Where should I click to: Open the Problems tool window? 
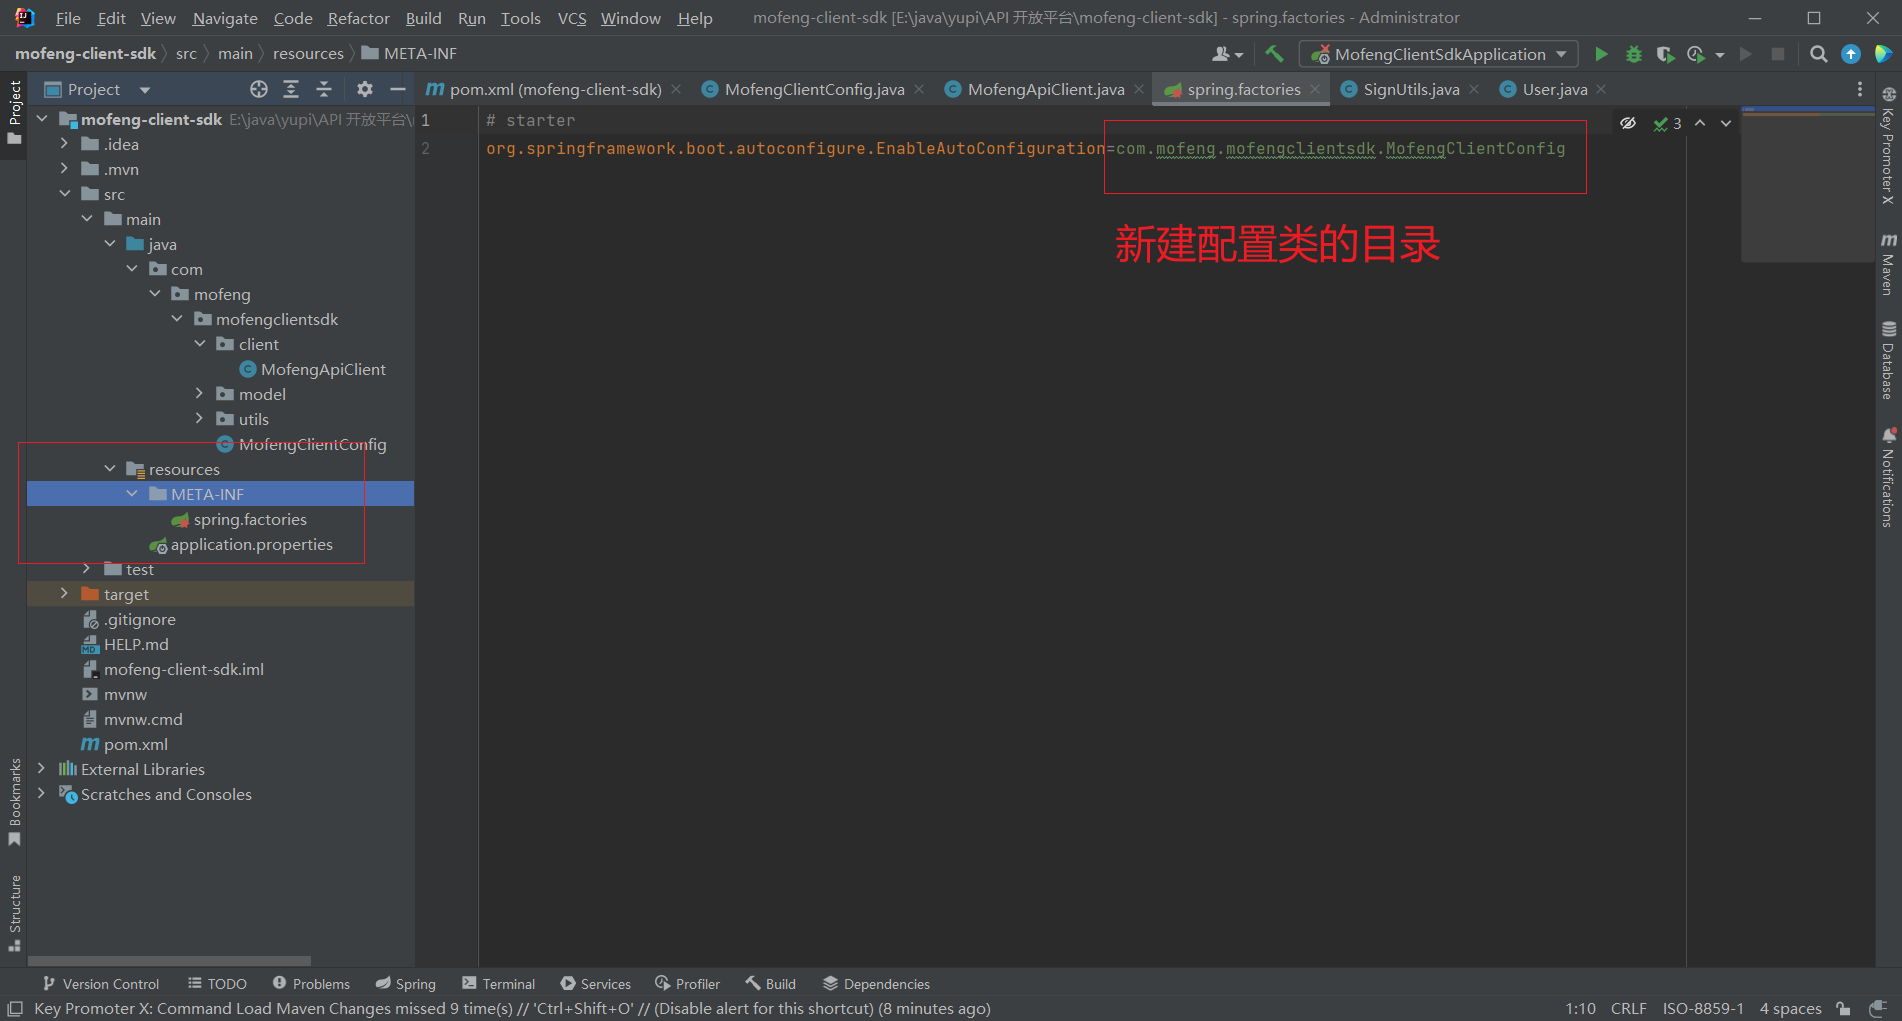[311, 984]
